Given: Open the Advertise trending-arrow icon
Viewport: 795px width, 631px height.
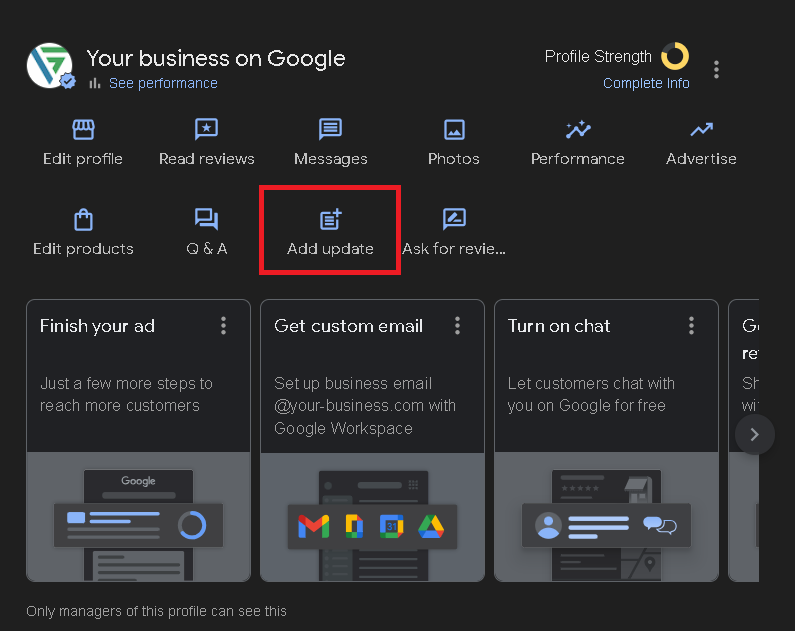Looking at the screenshot, I should point(701,130).
